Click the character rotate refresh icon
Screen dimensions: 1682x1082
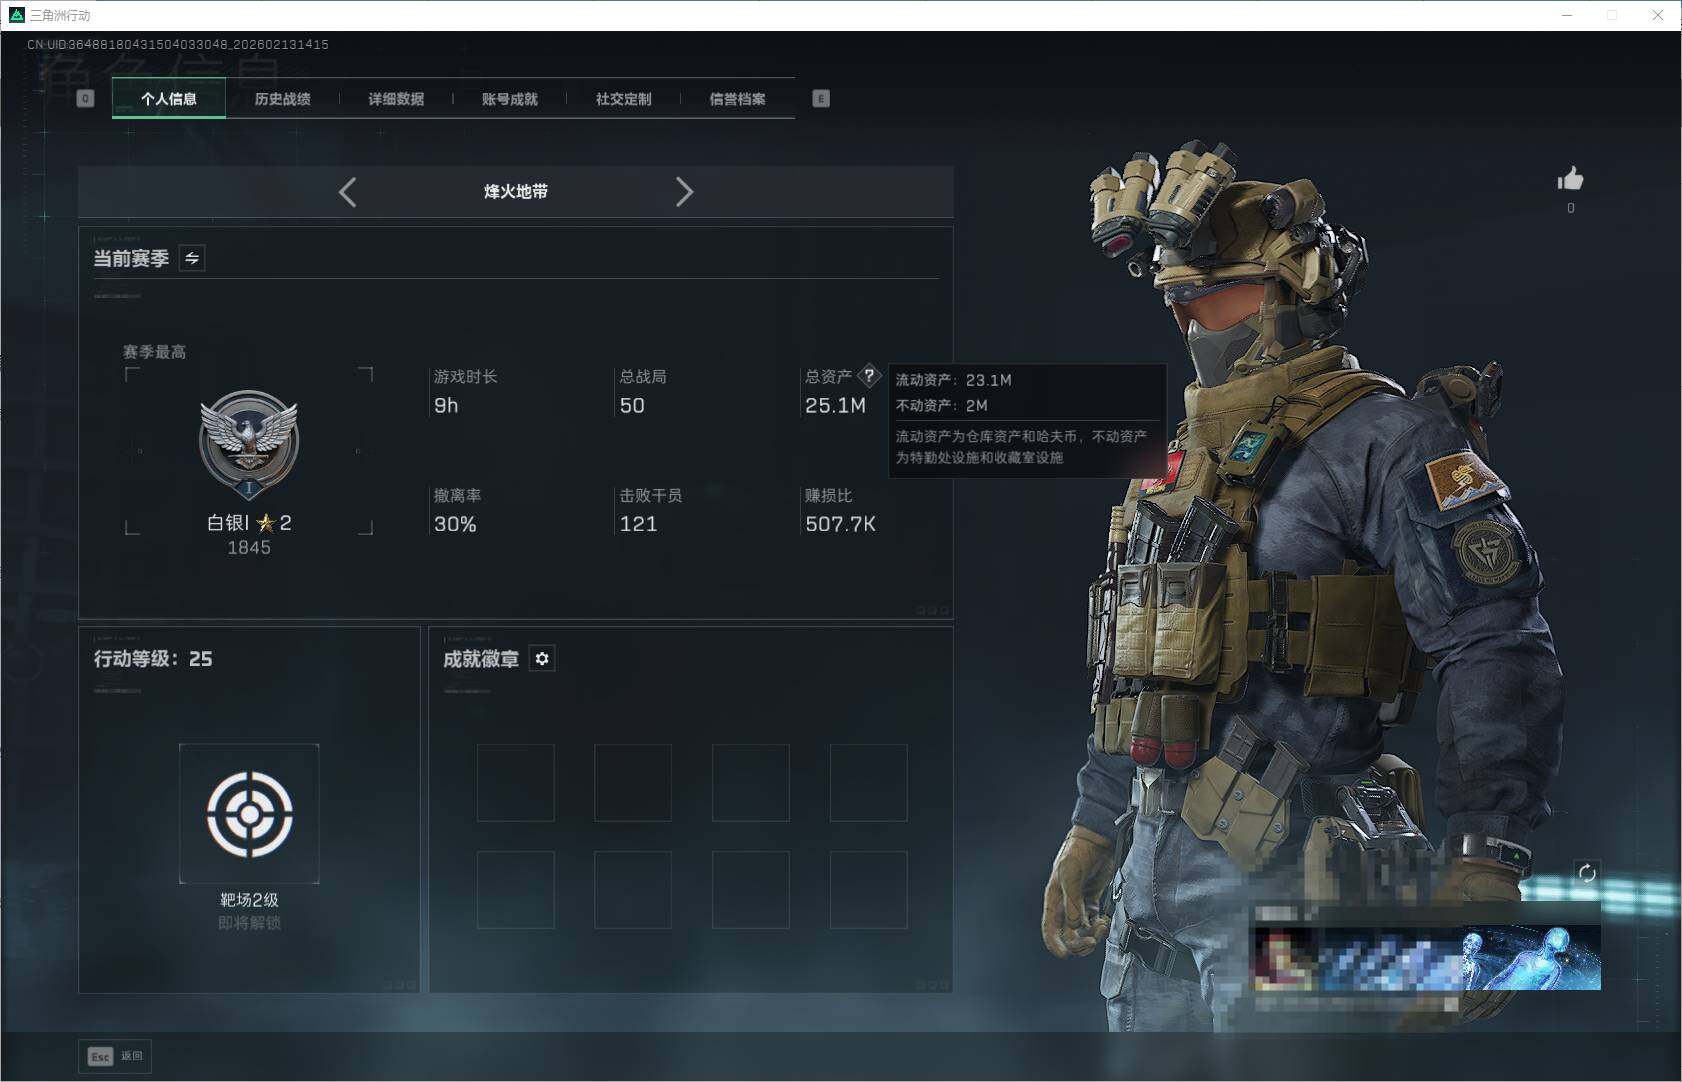[1589, 872]
